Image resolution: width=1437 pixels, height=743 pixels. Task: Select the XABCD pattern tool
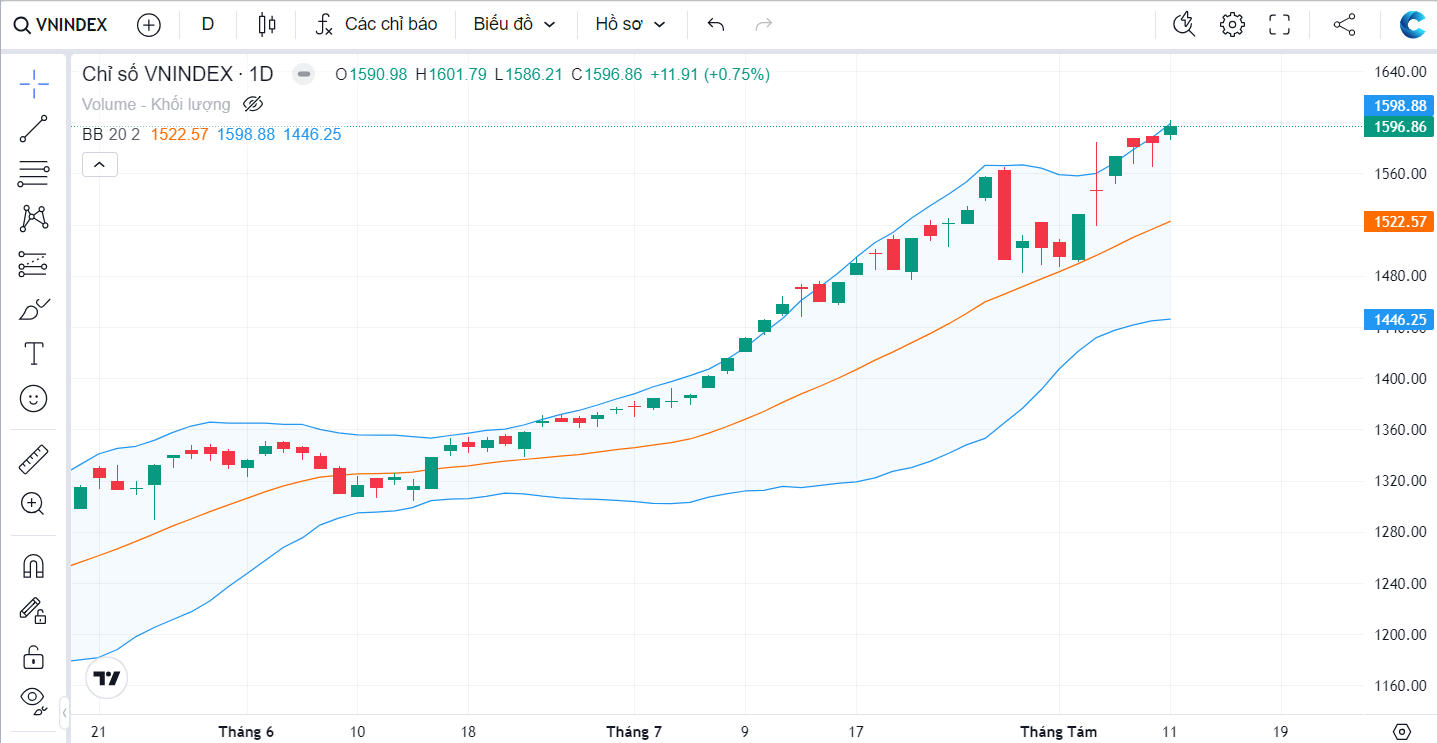tap(34, 218)
